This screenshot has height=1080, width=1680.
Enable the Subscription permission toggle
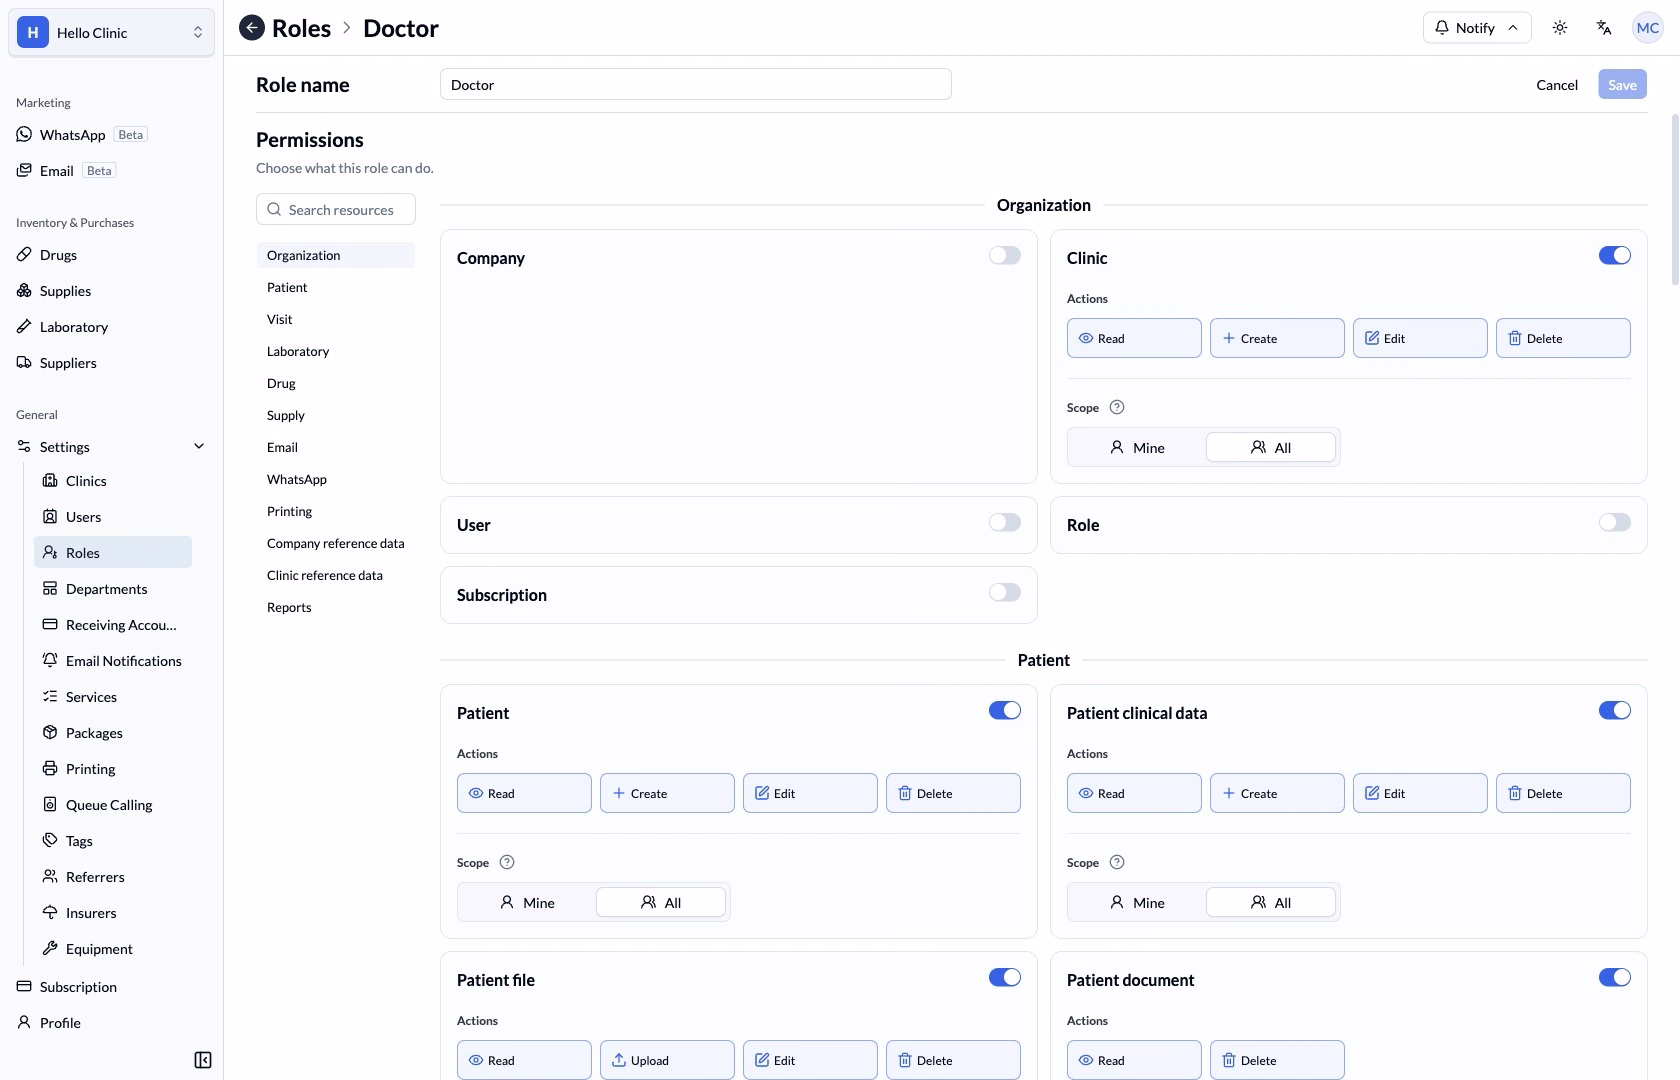click(1005, 593)
